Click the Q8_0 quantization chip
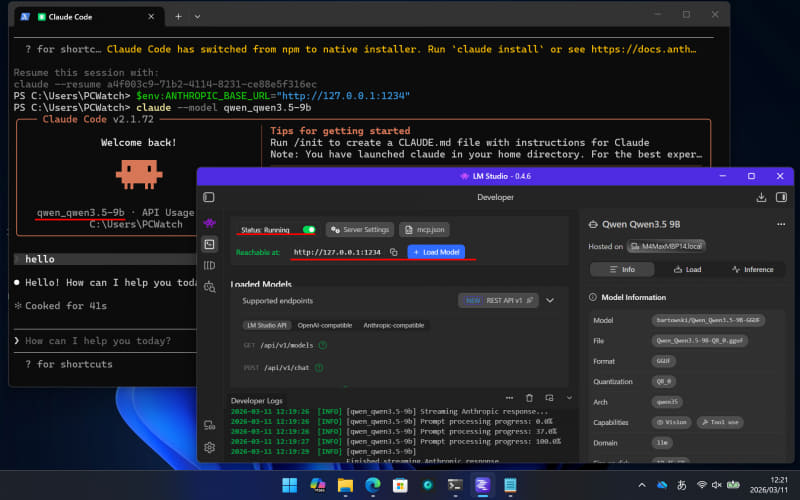 [664, 382]
